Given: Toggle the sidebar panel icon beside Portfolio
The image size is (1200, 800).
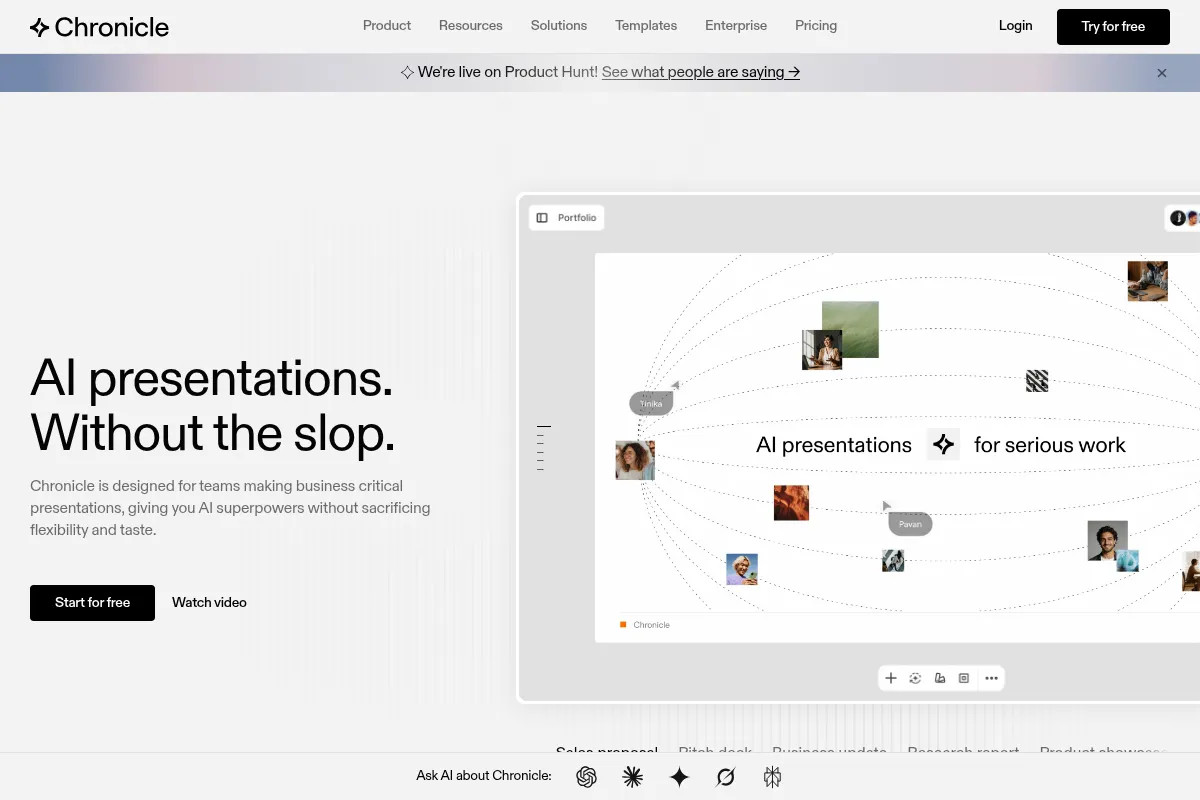Looking at the screenshot, I should (542, 218).
